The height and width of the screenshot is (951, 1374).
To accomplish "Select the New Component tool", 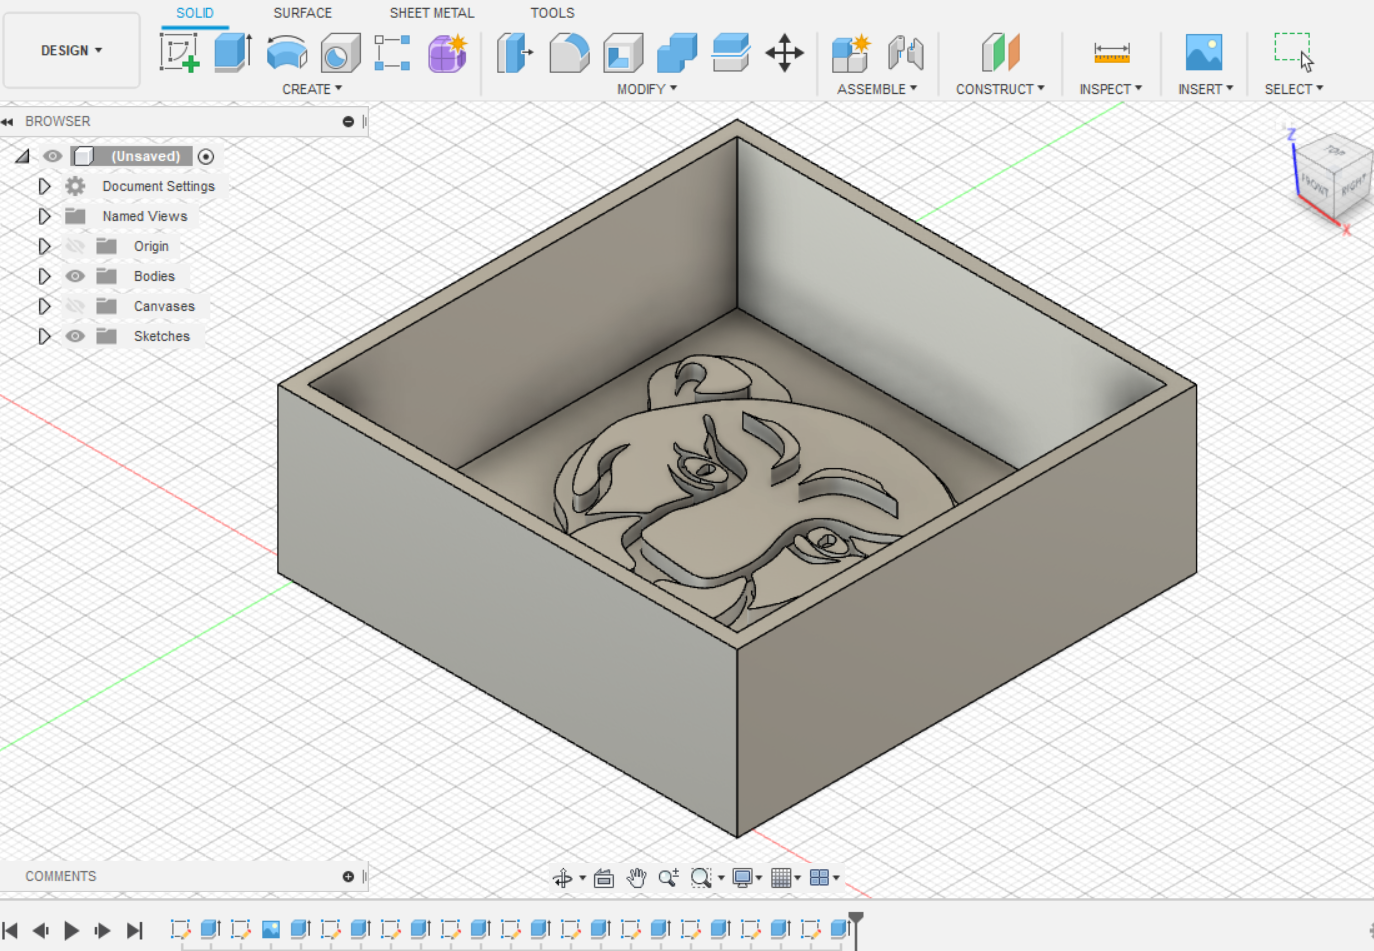I will [x=851, y=52].
